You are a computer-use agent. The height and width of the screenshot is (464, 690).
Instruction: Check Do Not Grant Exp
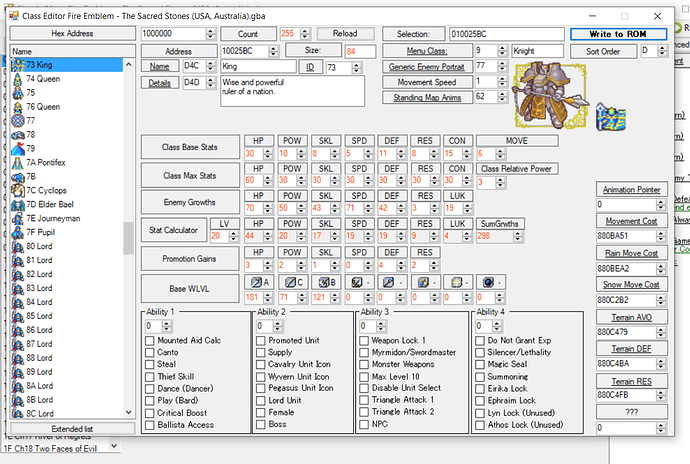(x=480, y=341)
